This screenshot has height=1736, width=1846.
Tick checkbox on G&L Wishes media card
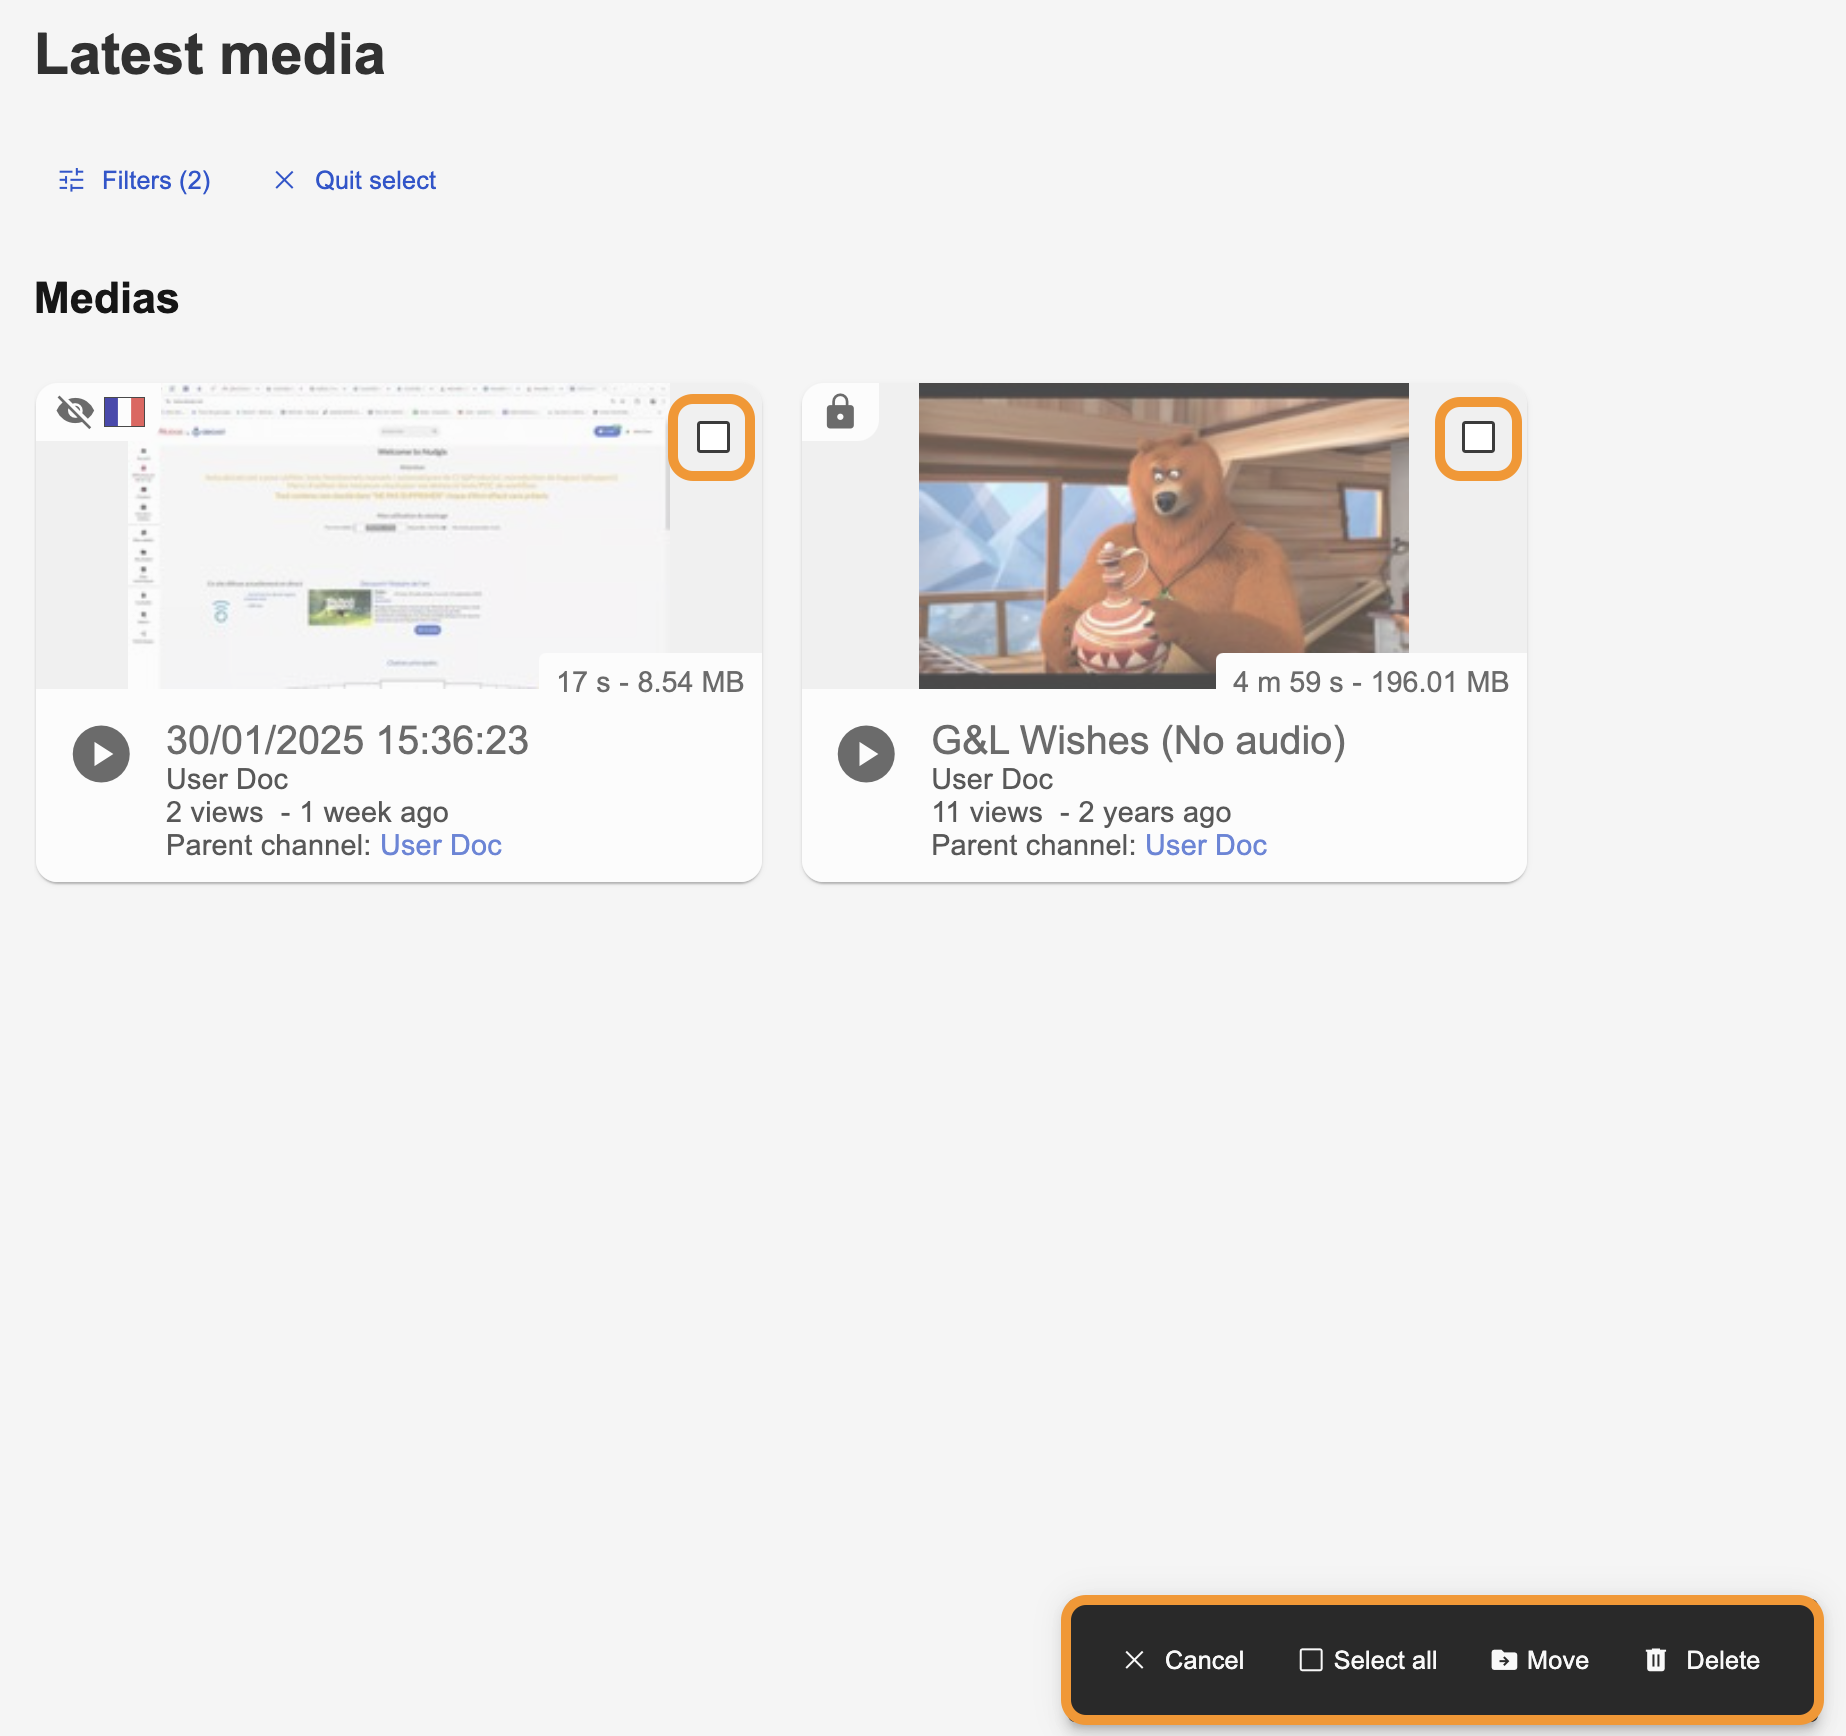tap(1478, 437)
